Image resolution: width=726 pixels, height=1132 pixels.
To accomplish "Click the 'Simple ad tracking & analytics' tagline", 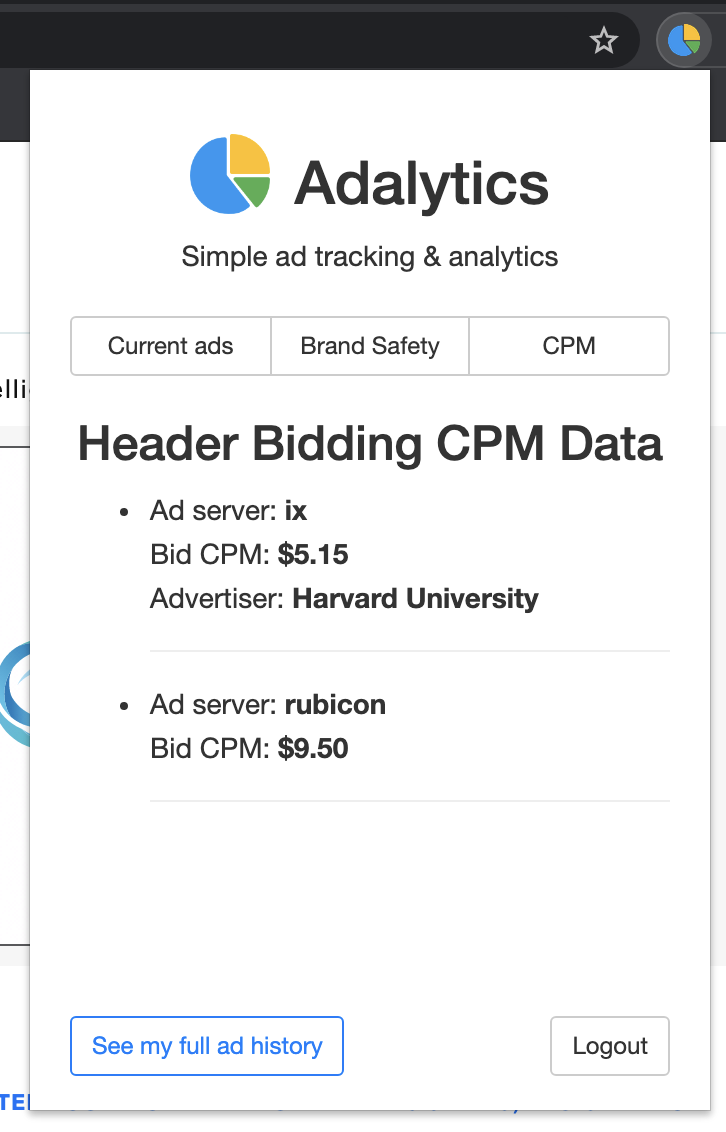I will click(370, 257).
